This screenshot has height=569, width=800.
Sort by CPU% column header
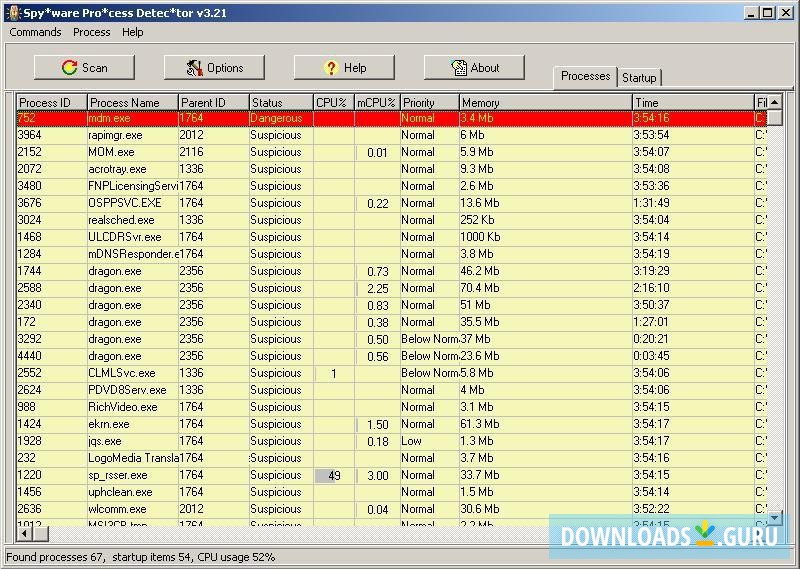point(334,103)
